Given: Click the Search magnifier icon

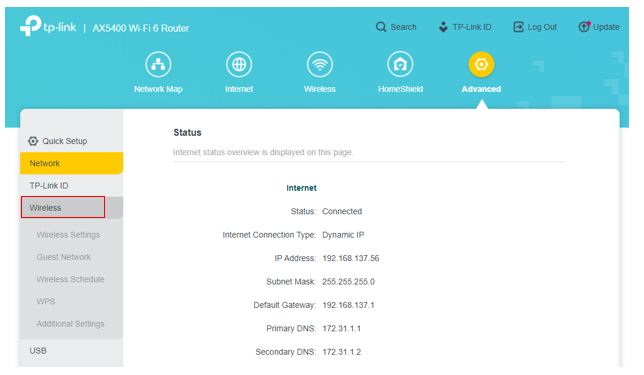Looking at the screenshot, I should pos(381,27).
